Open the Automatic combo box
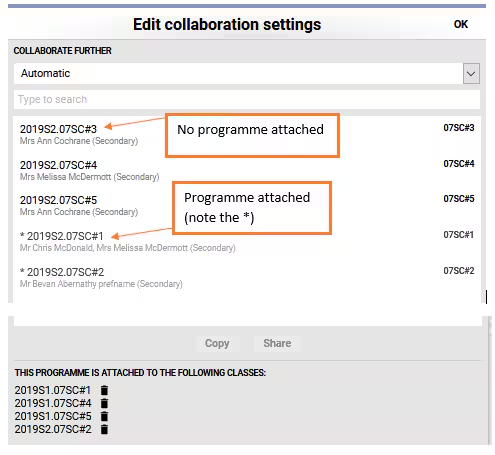This screenshot has width=495, height=455. coord(247,73)
